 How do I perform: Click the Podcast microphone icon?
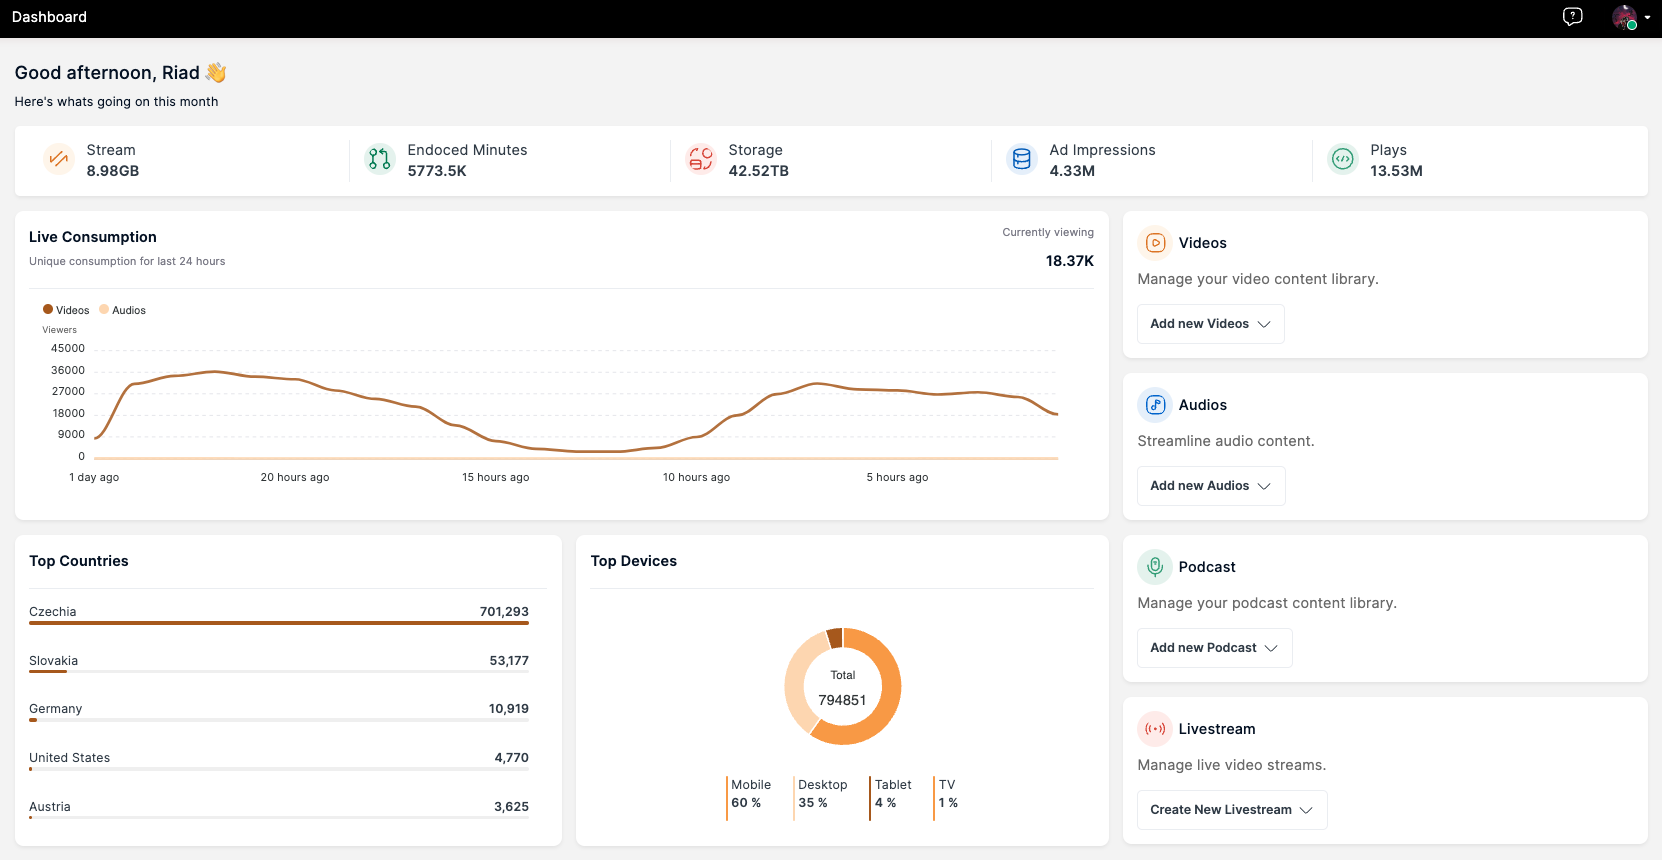coord(1155,567)
